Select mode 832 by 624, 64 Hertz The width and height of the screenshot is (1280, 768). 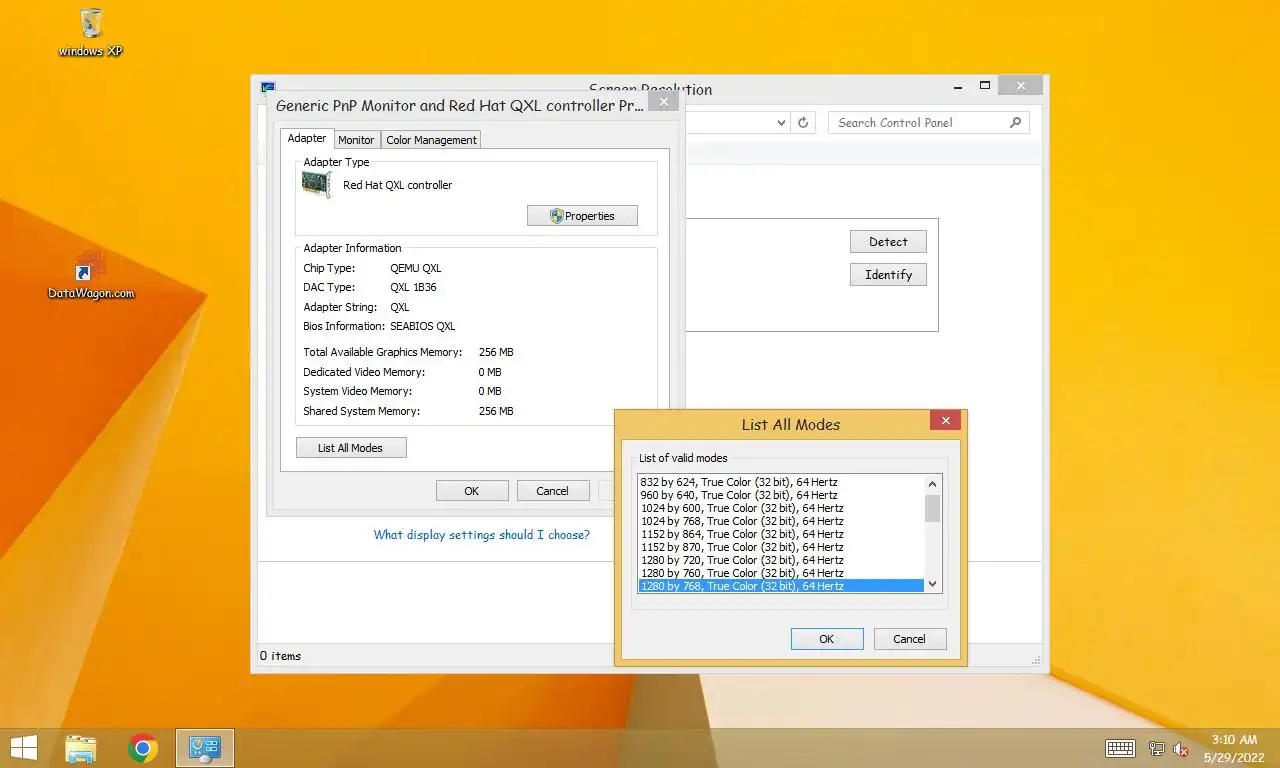pyautogui.click(x=781, y=482)
